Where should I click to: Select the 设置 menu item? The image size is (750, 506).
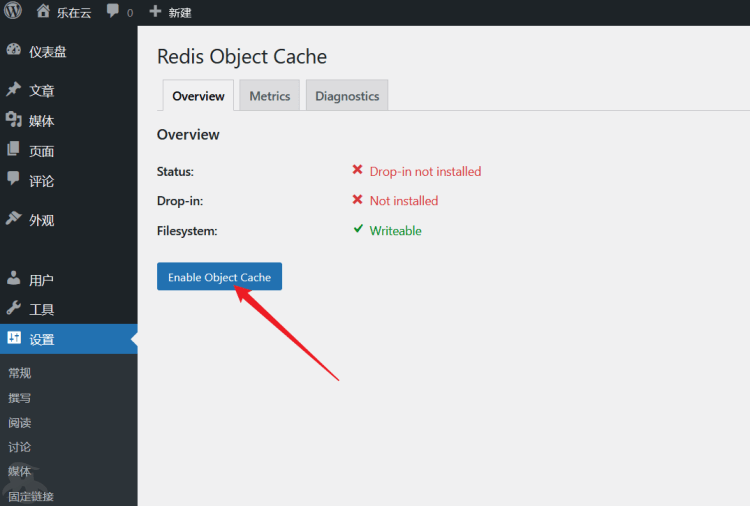(x=68, y=339)
